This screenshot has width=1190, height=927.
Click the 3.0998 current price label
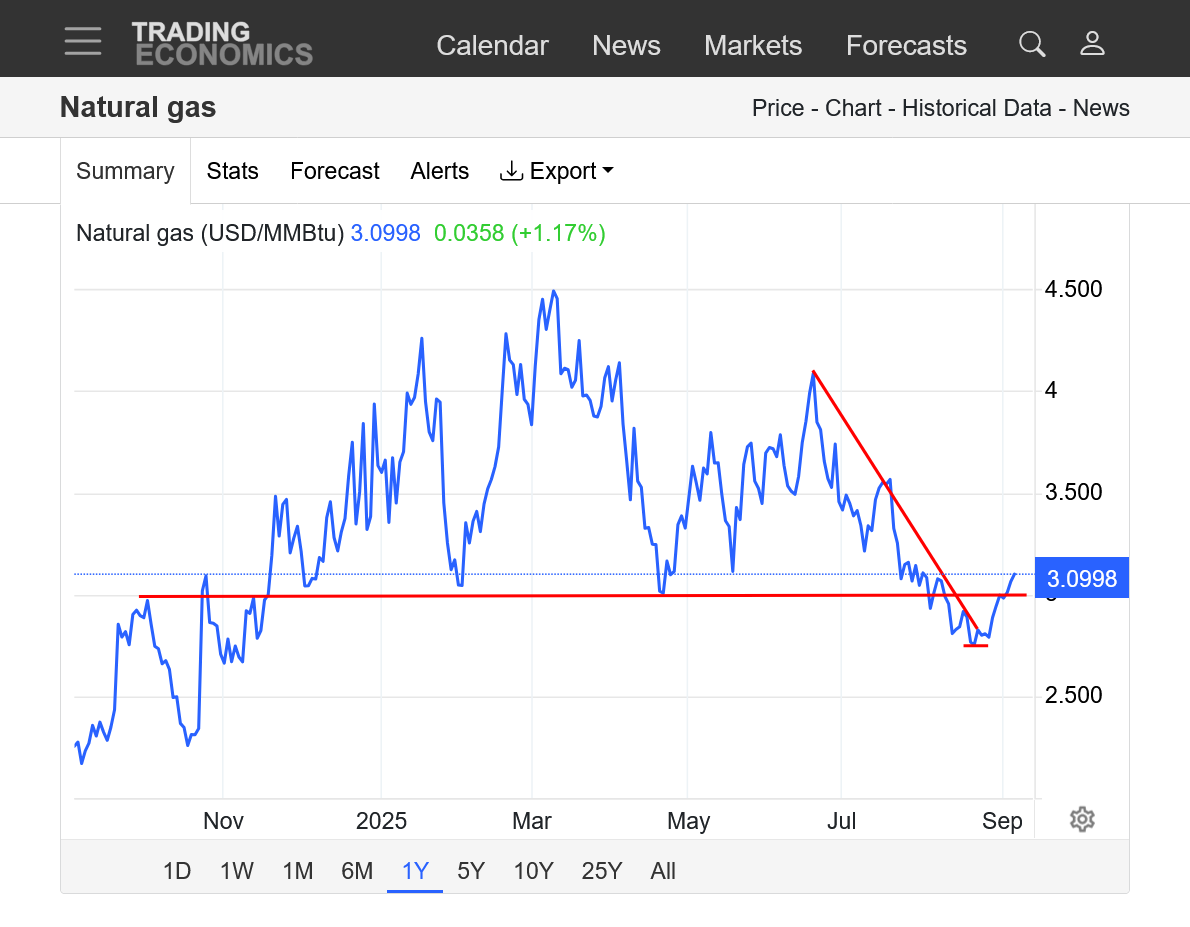pyautogui.click(x=1082, y=578)
